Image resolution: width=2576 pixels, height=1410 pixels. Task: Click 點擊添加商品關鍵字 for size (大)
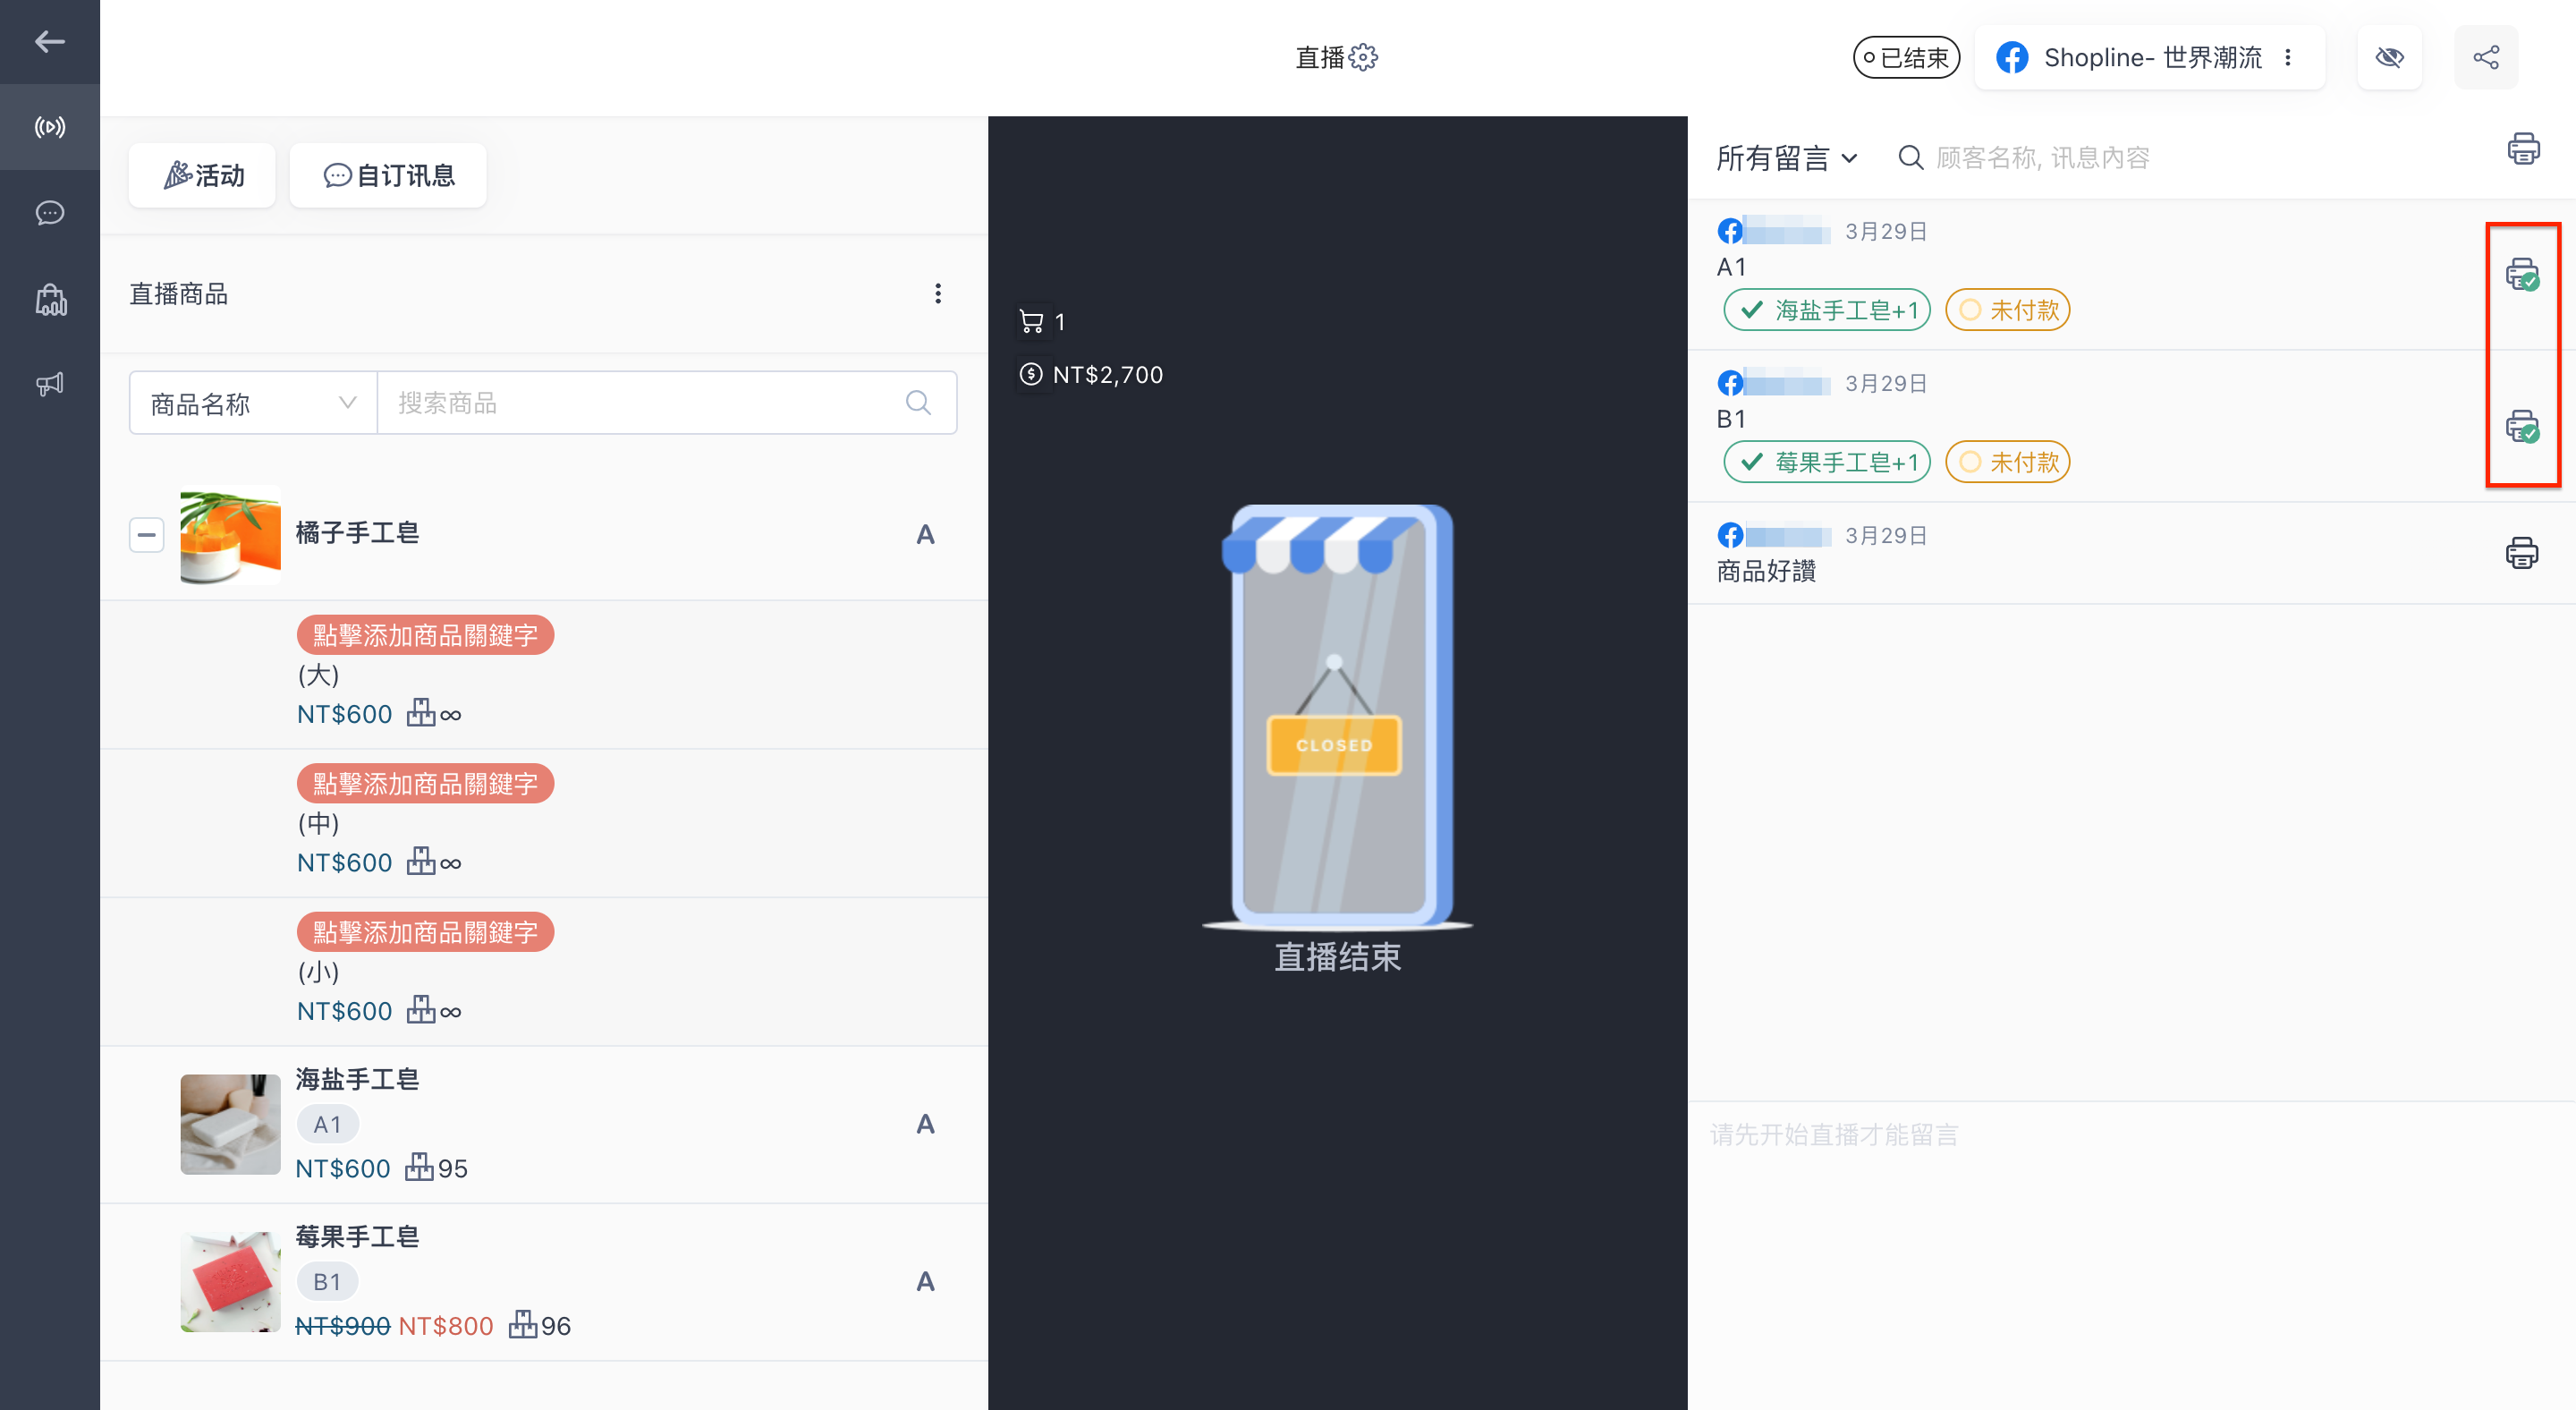tap(425, 635)
